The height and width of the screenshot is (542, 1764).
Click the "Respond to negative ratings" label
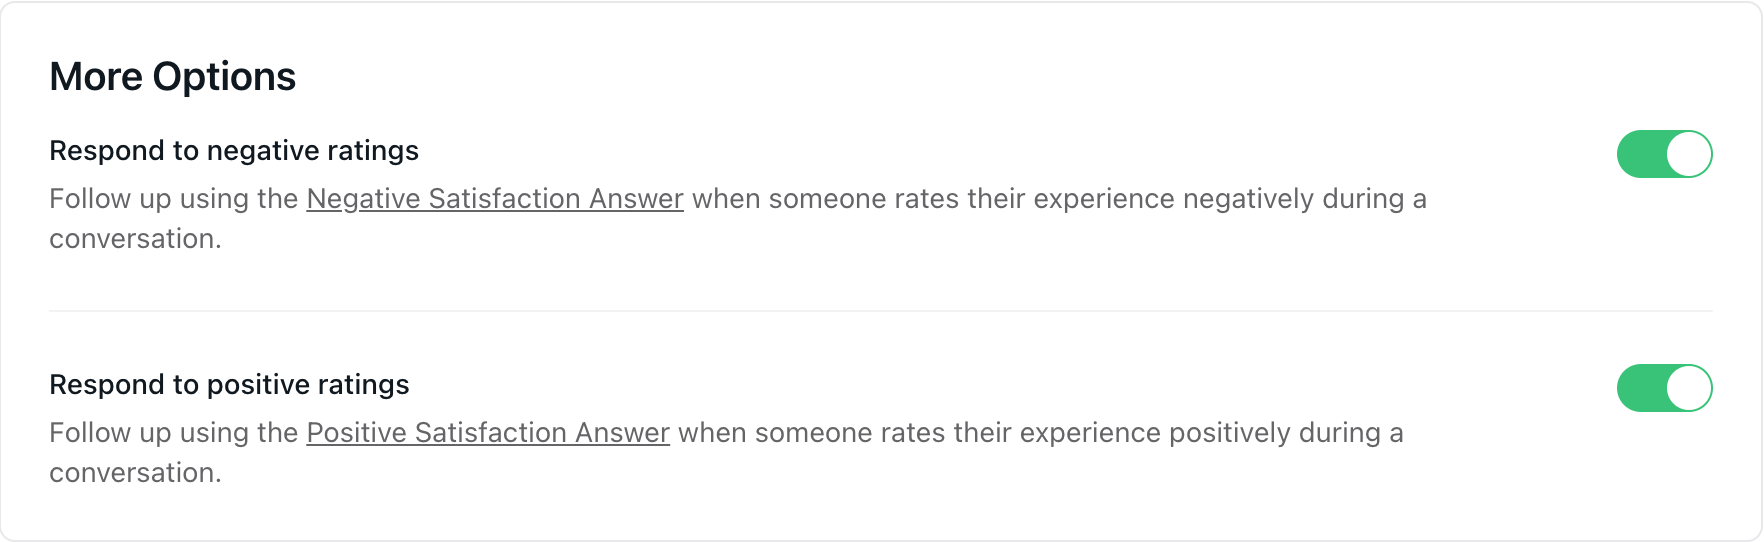pos(234,151)
